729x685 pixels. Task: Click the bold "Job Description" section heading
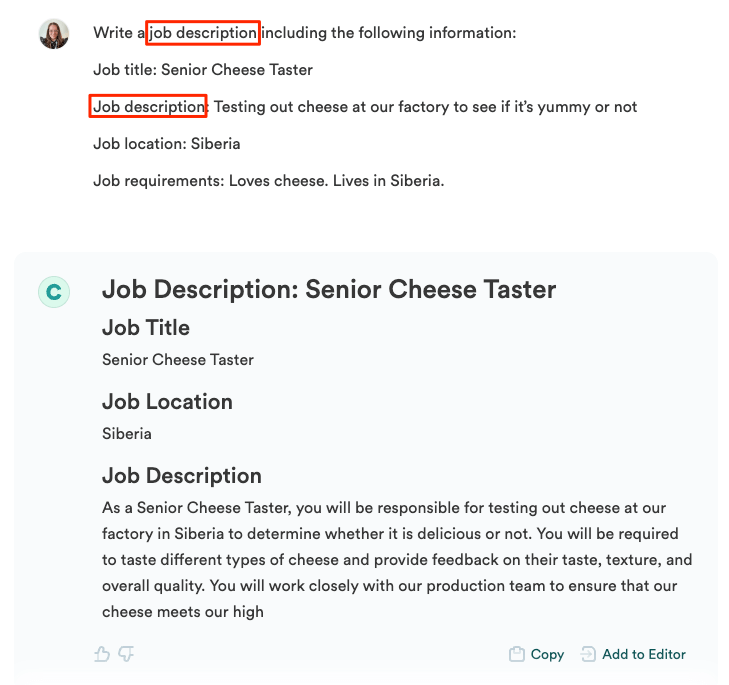coord(182,476)
